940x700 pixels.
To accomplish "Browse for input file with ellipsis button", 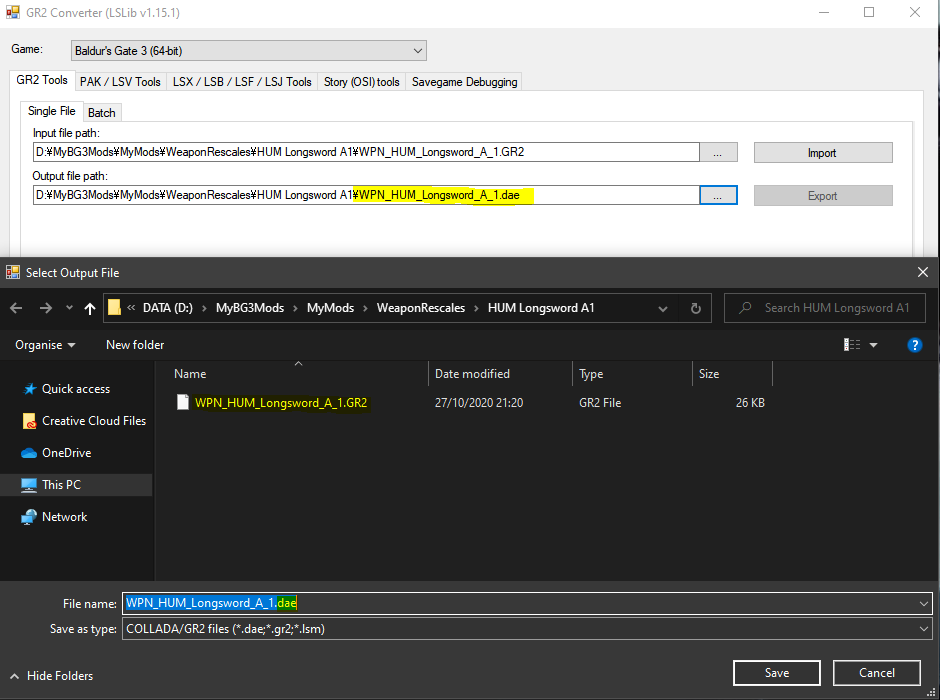I will tap(718, 153).
